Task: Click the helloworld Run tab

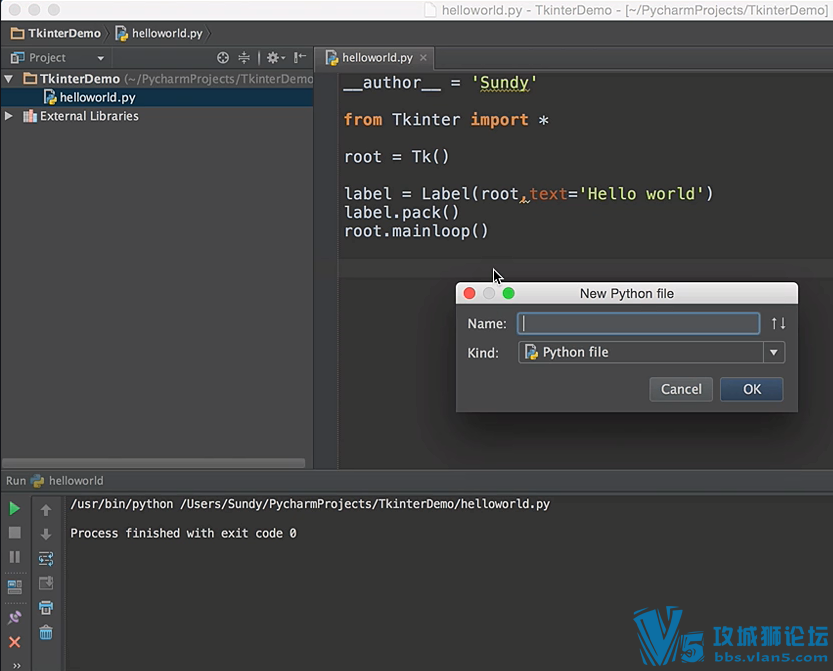Action: coord(67,481)
